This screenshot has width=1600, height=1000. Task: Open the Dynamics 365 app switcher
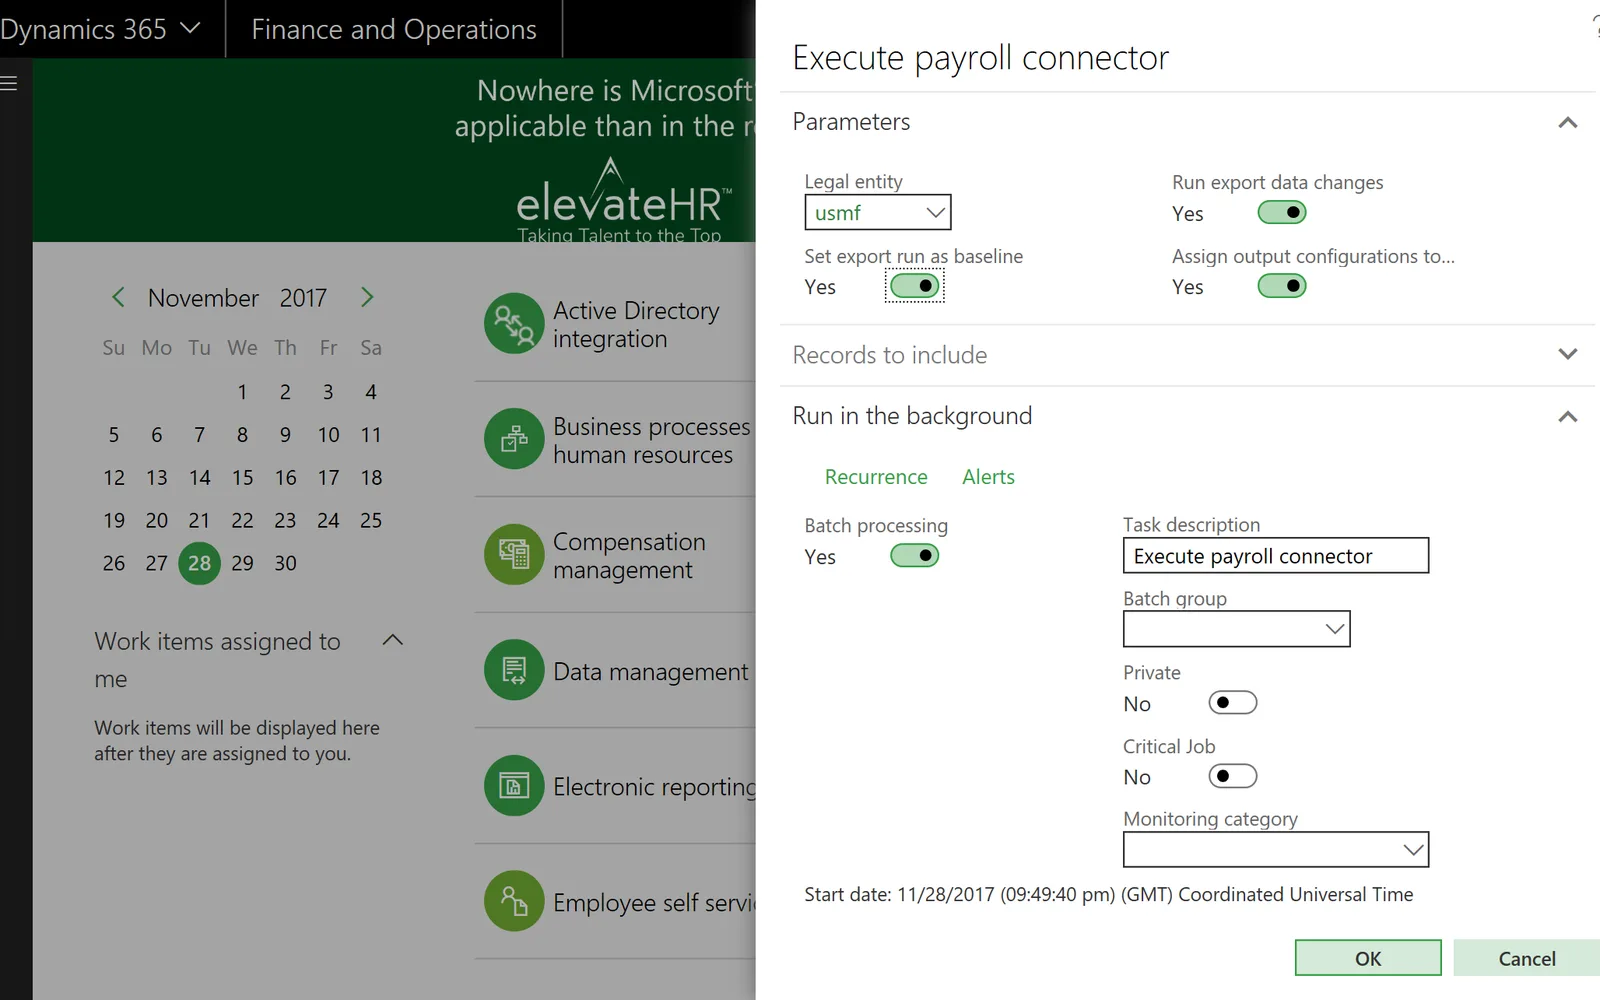click(x=100, y=29)
